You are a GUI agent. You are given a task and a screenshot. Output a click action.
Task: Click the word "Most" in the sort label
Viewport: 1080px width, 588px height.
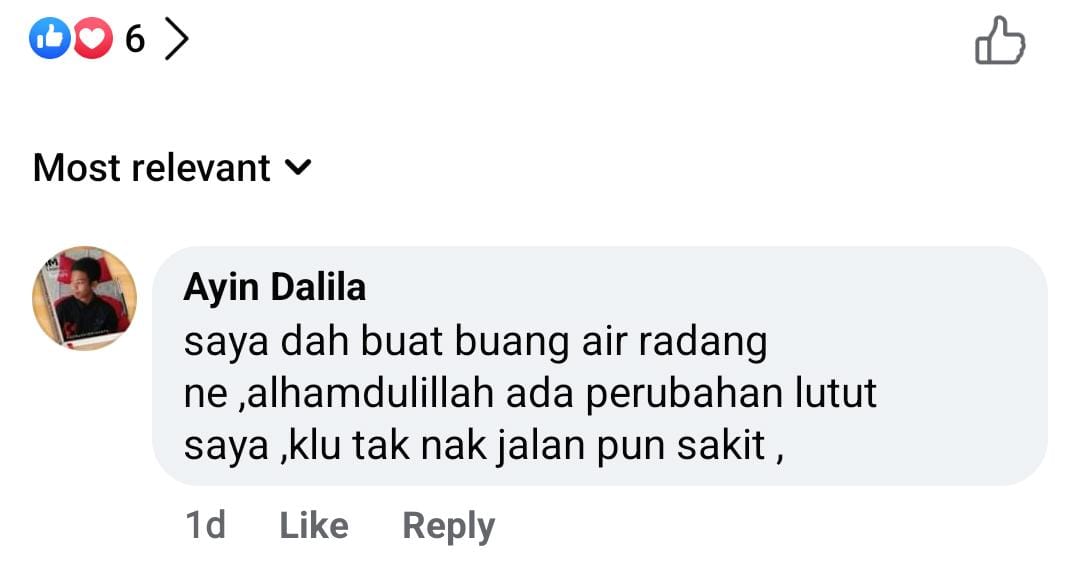[76, 168]
